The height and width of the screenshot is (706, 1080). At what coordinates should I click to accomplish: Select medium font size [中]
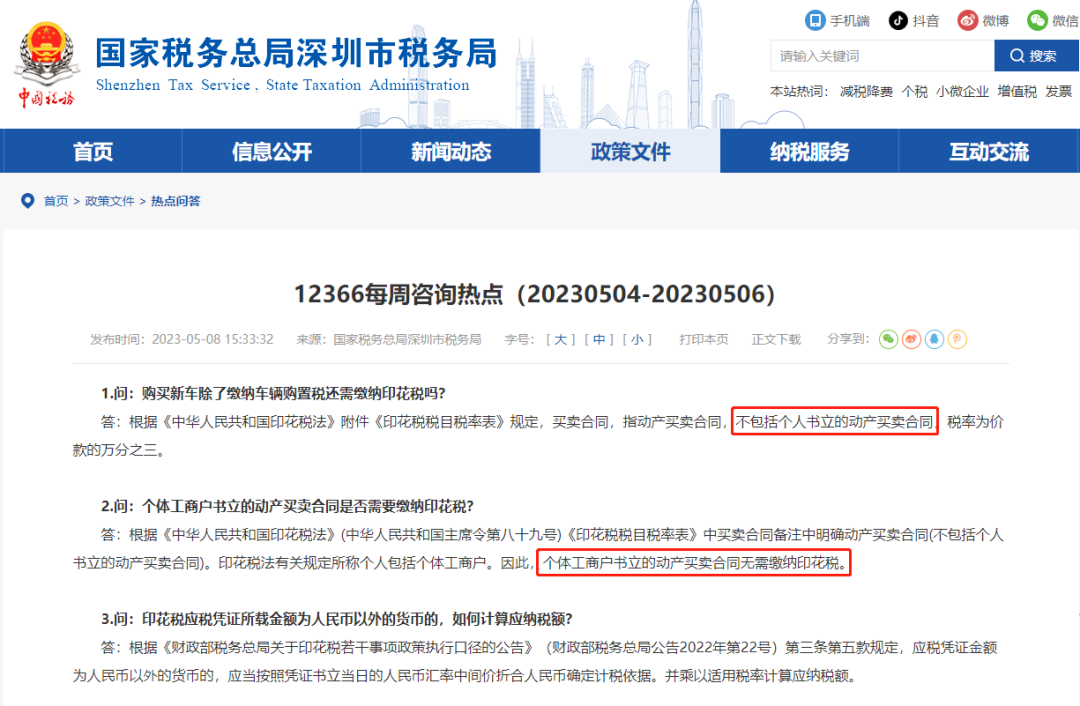tap(598, 339)
